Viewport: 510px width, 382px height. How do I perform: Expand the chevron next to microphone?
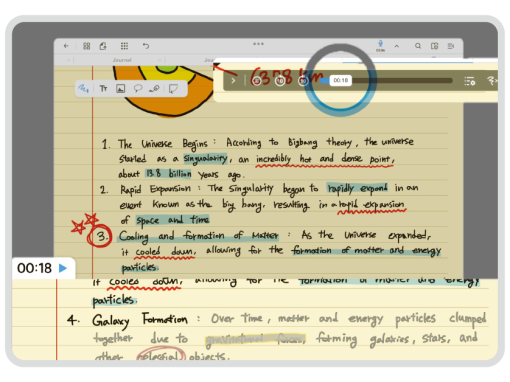397,46
